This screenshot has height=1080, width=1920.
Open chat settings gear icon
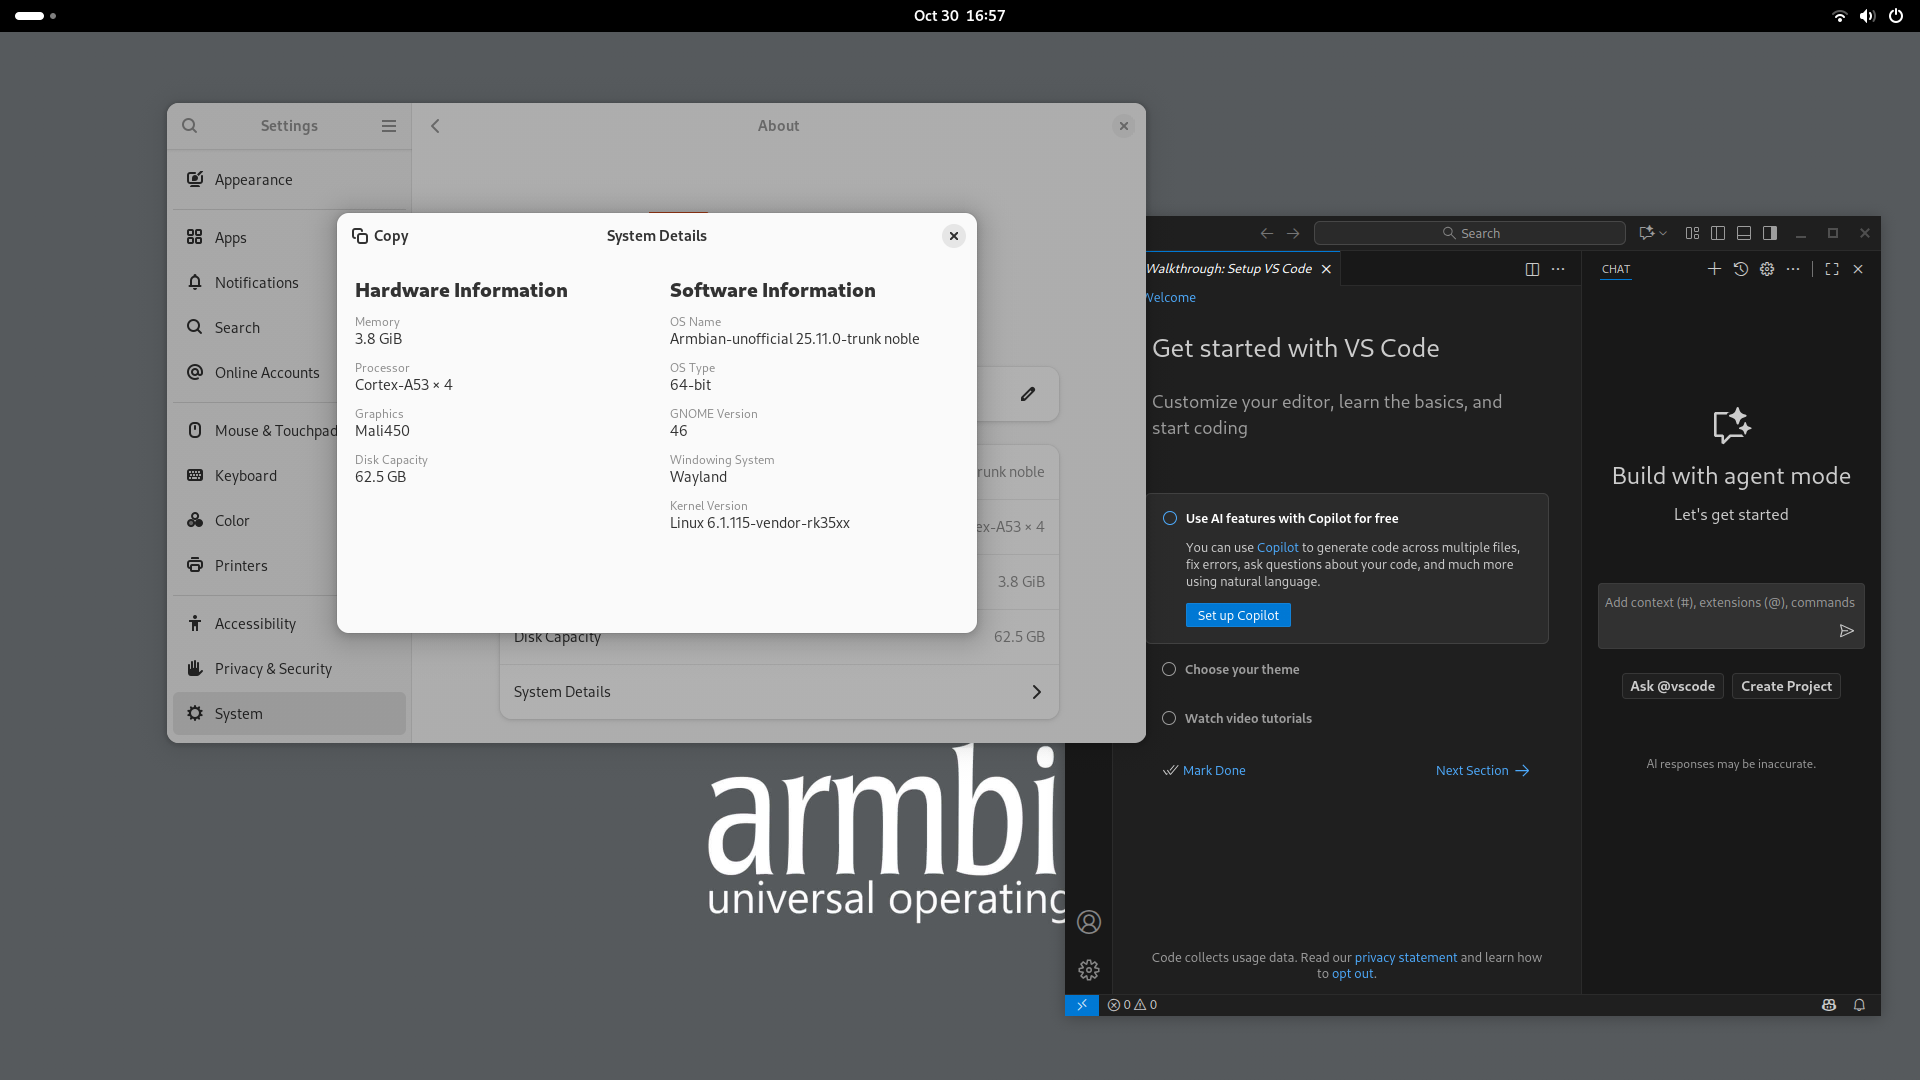click(1767, 269)
